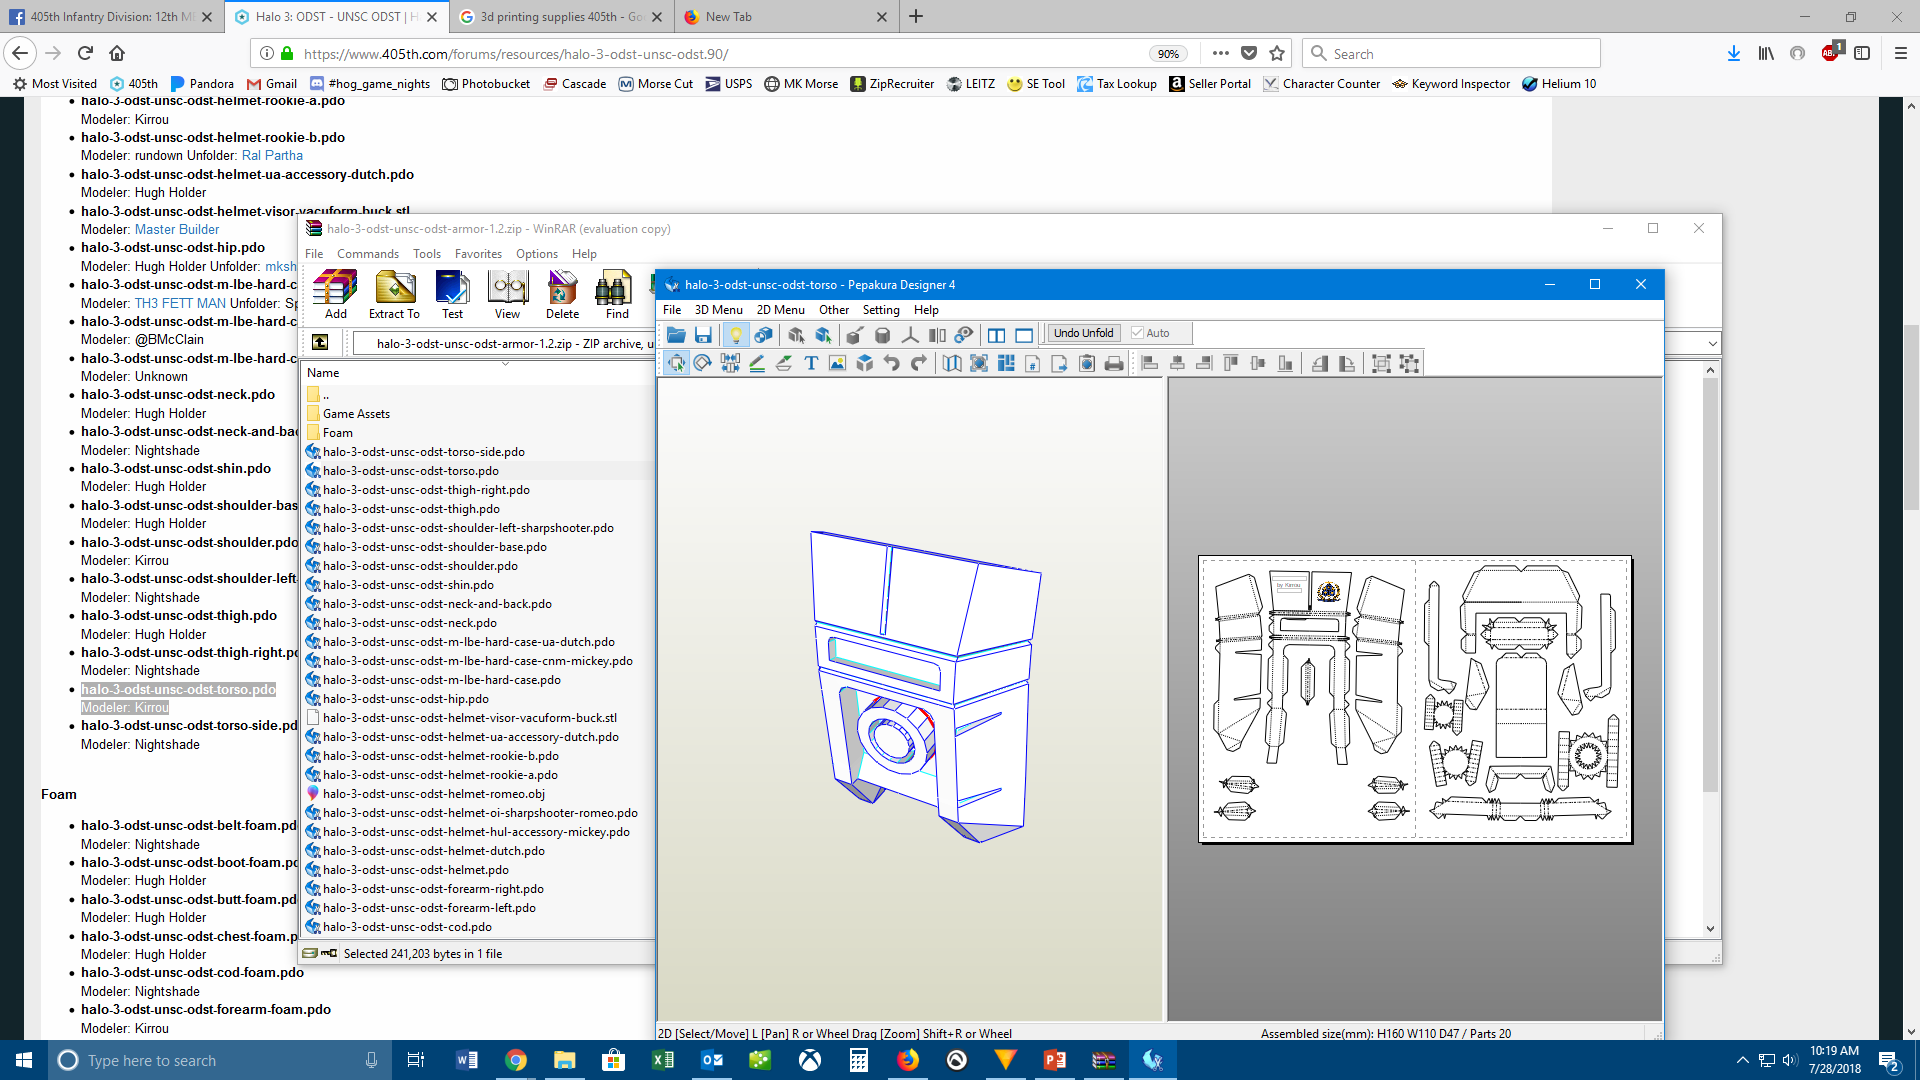Click WinRAR View icon

pos(507,295)
